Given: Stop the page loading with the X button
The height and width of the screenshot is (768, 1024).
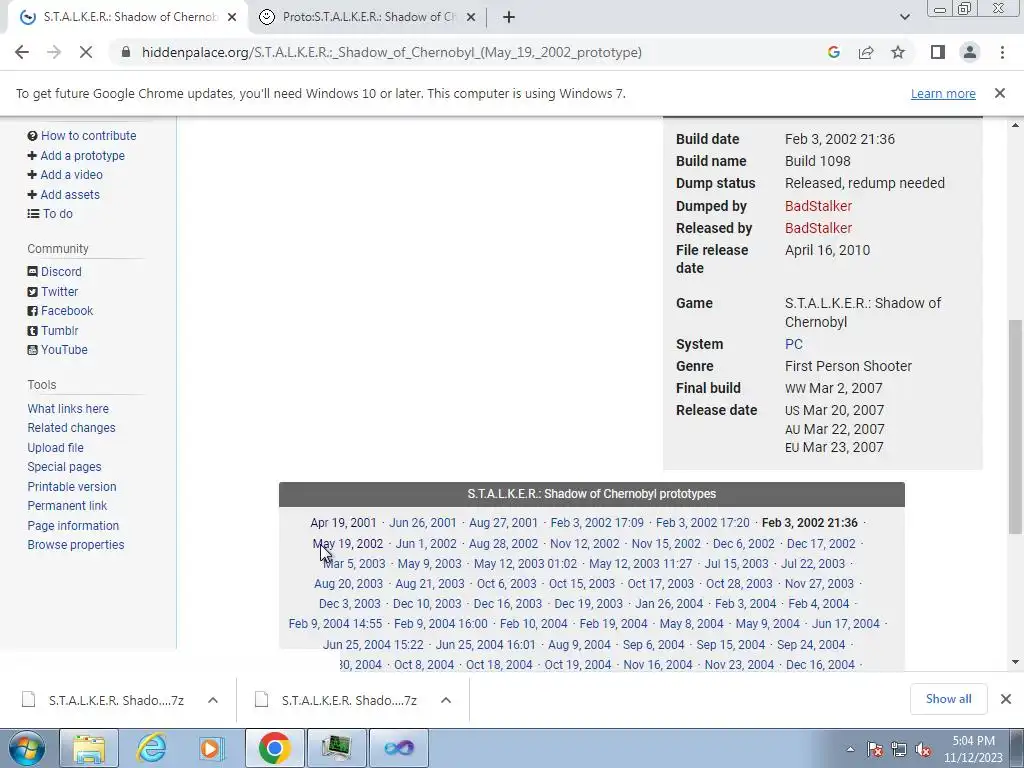Looking at the screenshot, I should (x=86, y=52).
